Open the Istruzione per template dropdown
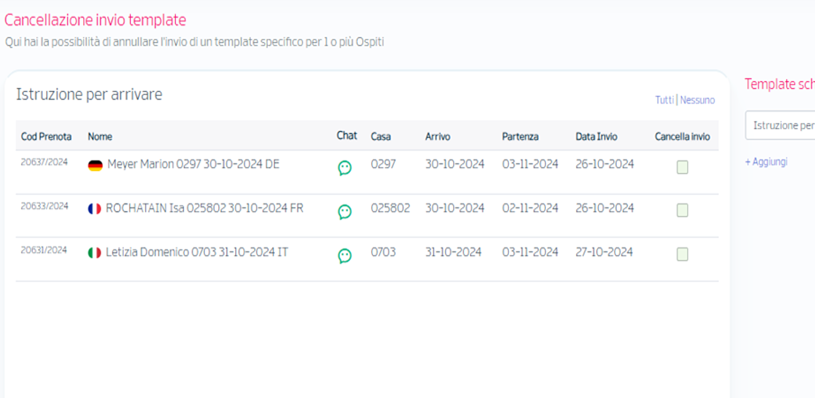The width and height of the screenshot is (815, 398). pos(780,125)
